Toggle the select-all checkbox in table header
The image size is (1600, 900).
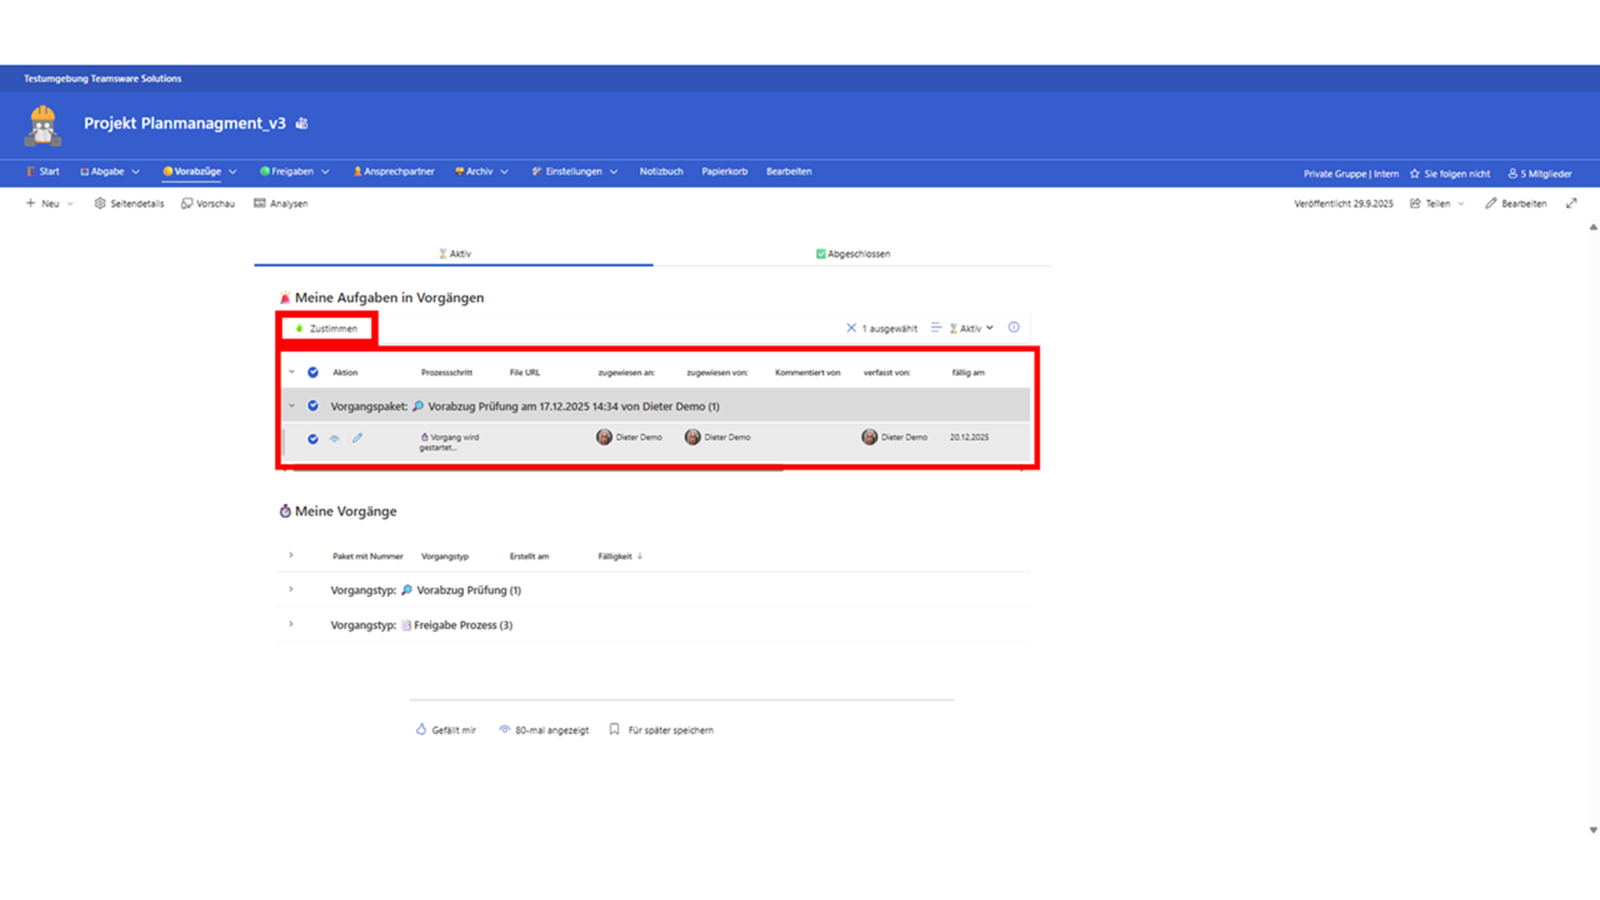[313, 372]
